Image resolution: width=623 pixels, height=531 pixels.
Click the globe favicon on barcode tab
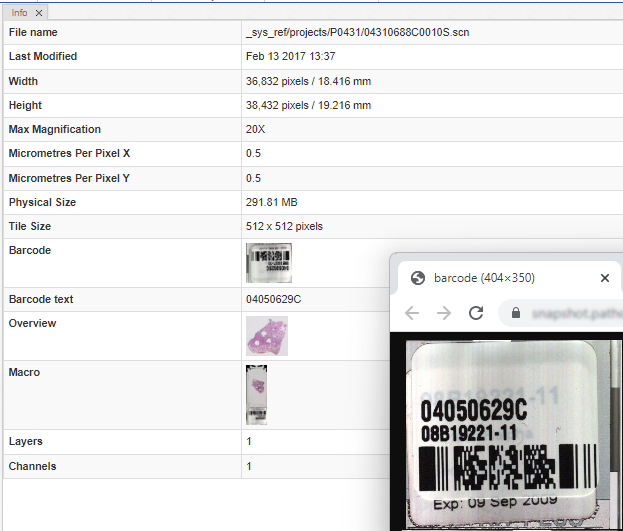tap(418, 278)
